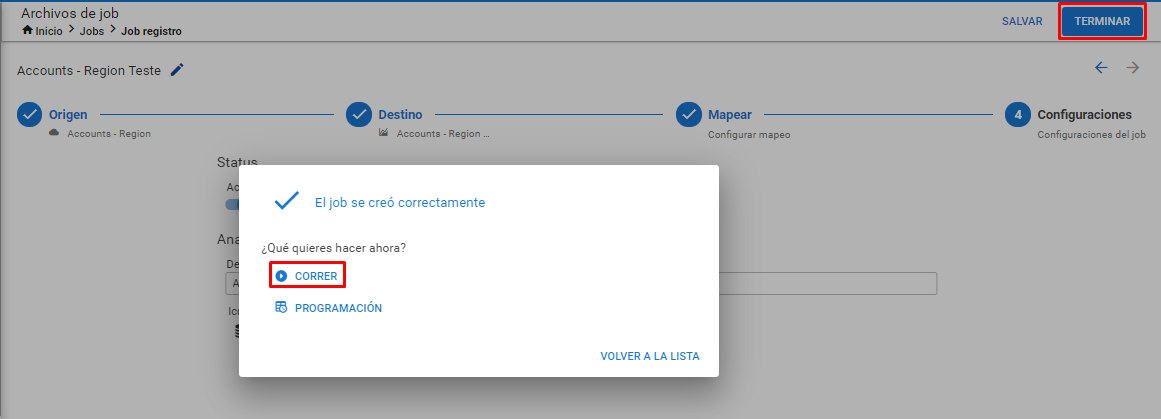Viewport: 1161px width, 419px height.
Task: Click 'El job se creó correctamente' message
Action: (400, 202)
